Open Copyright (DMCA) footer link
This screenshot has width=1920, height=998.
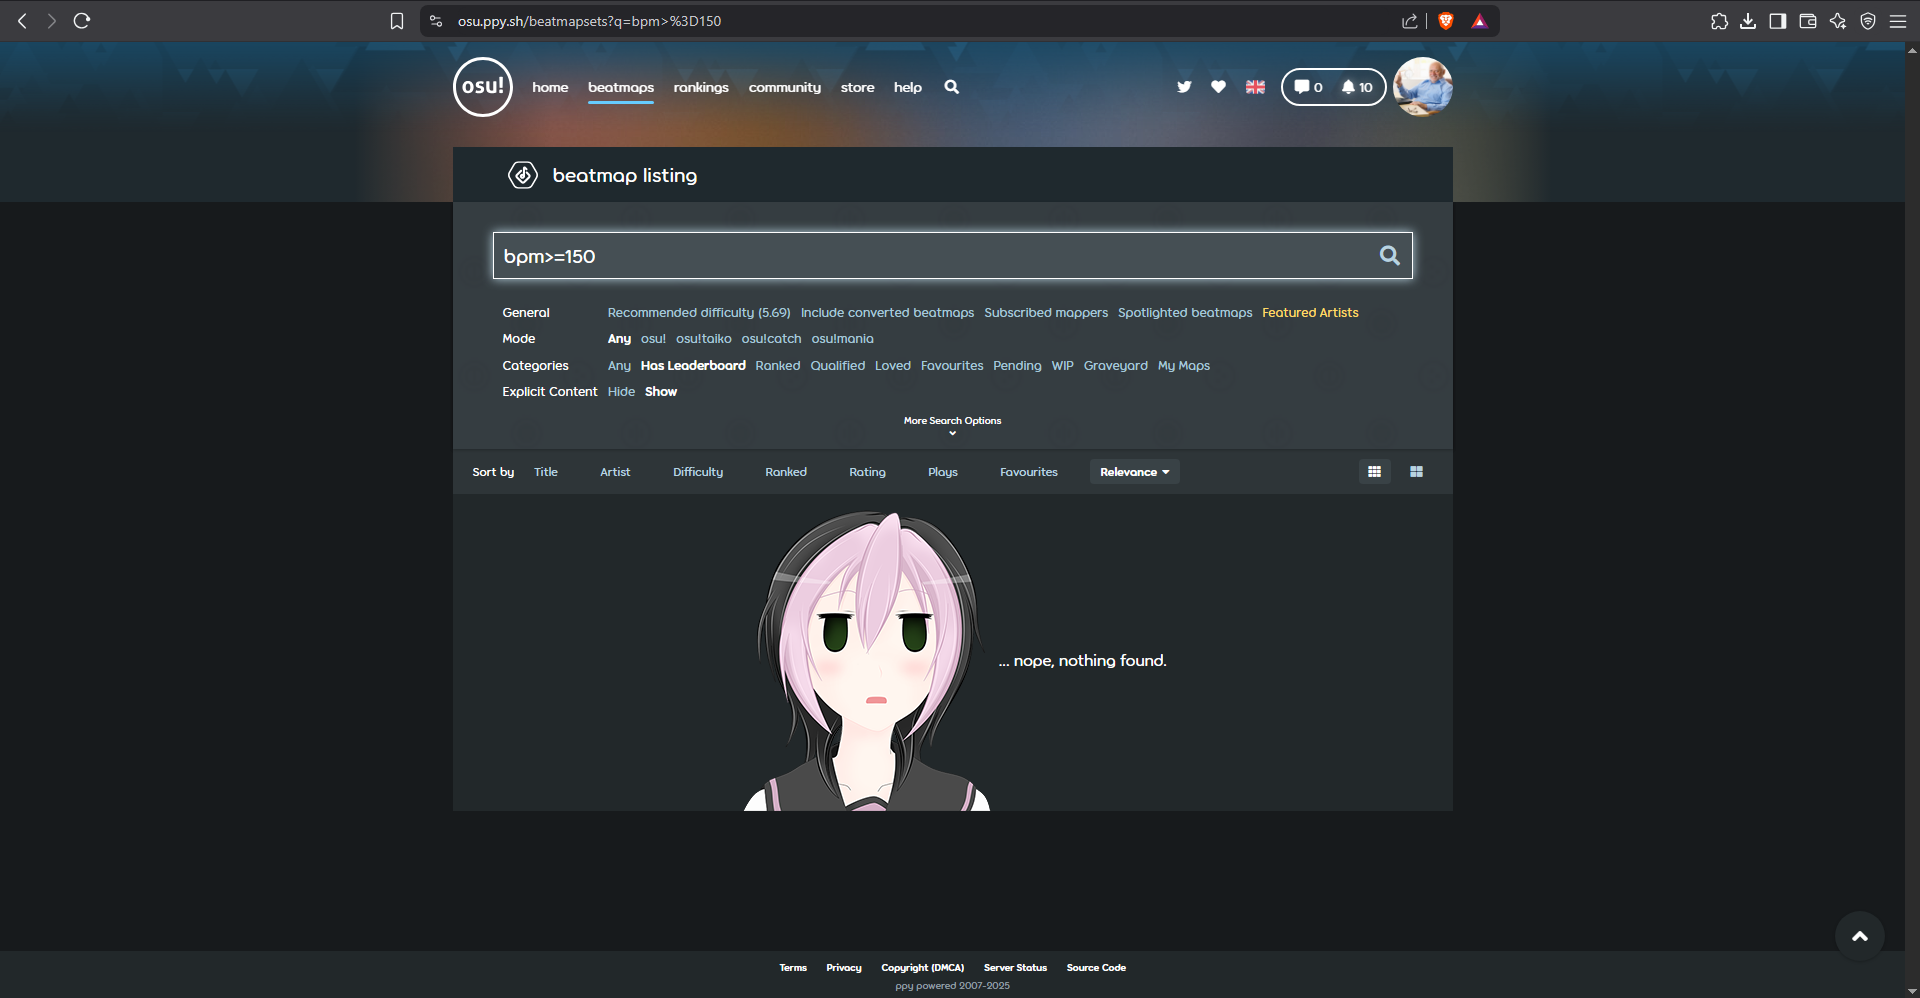[x=922, y=968]
